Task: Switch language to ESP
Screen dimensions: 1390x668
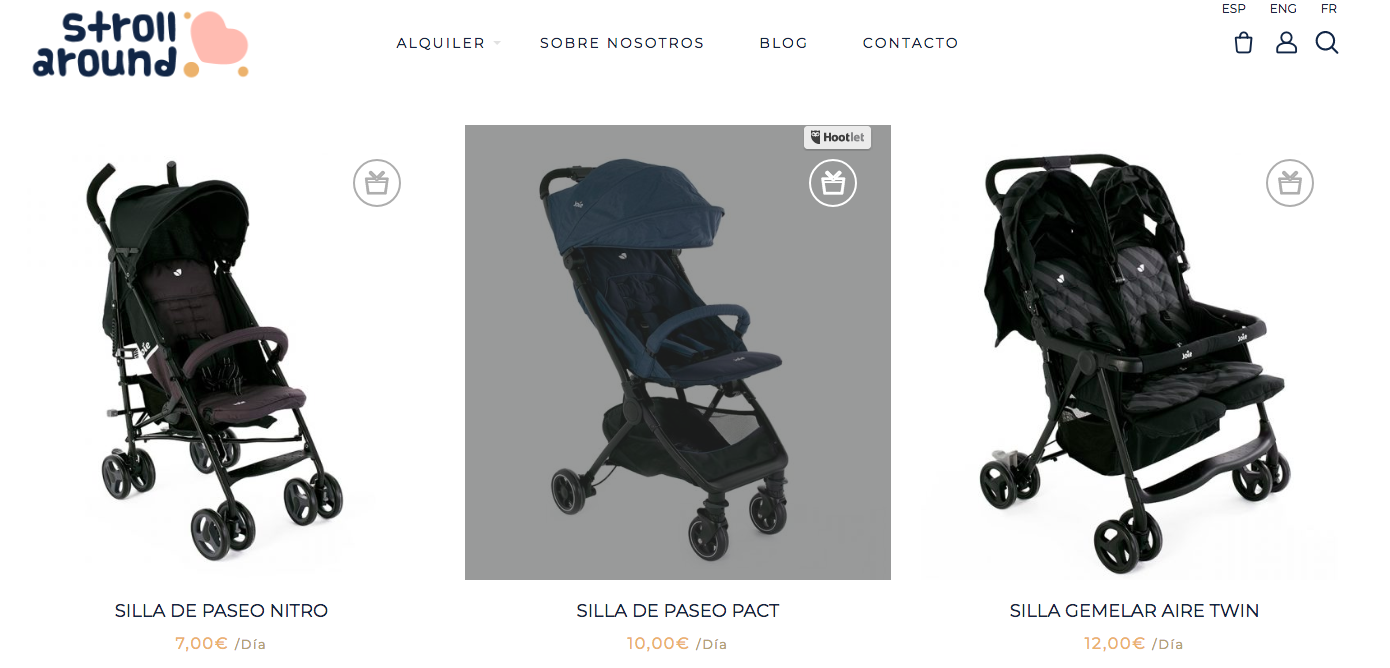Action: [1234, 9]
